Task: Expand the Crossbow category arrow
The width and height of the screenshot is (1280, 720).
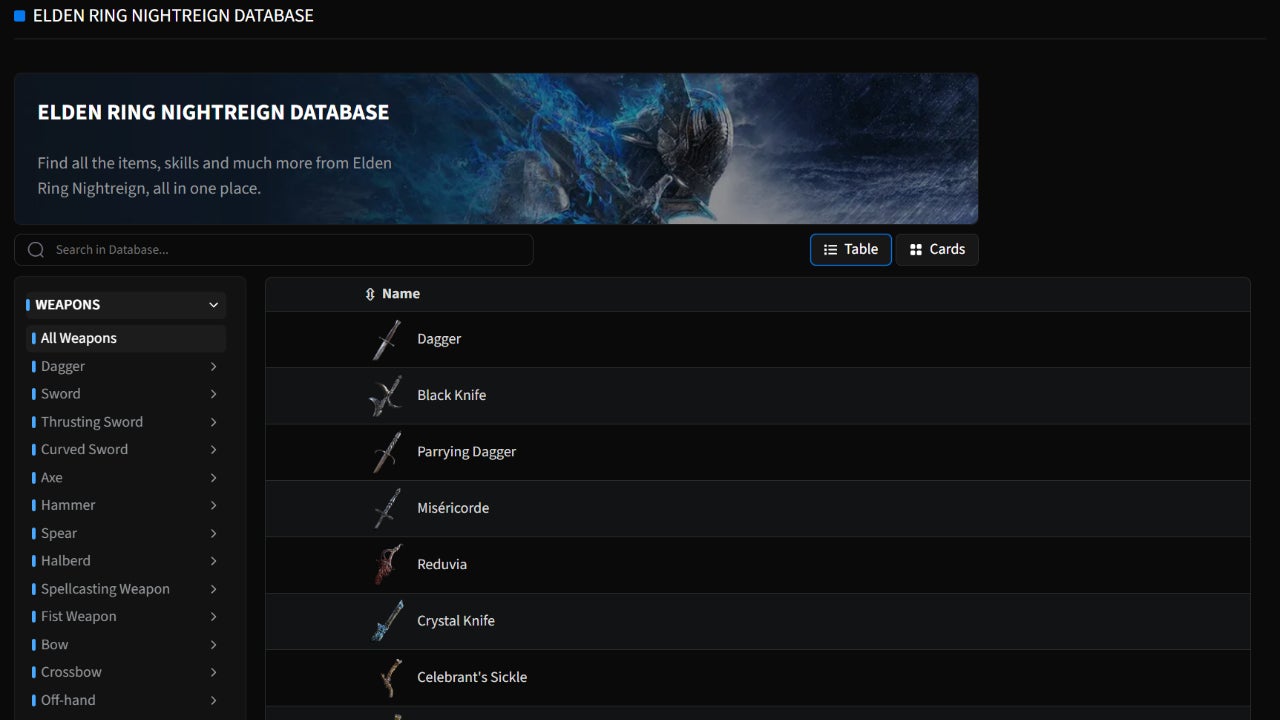Action: pyautogui.click(x=213, y=672)
